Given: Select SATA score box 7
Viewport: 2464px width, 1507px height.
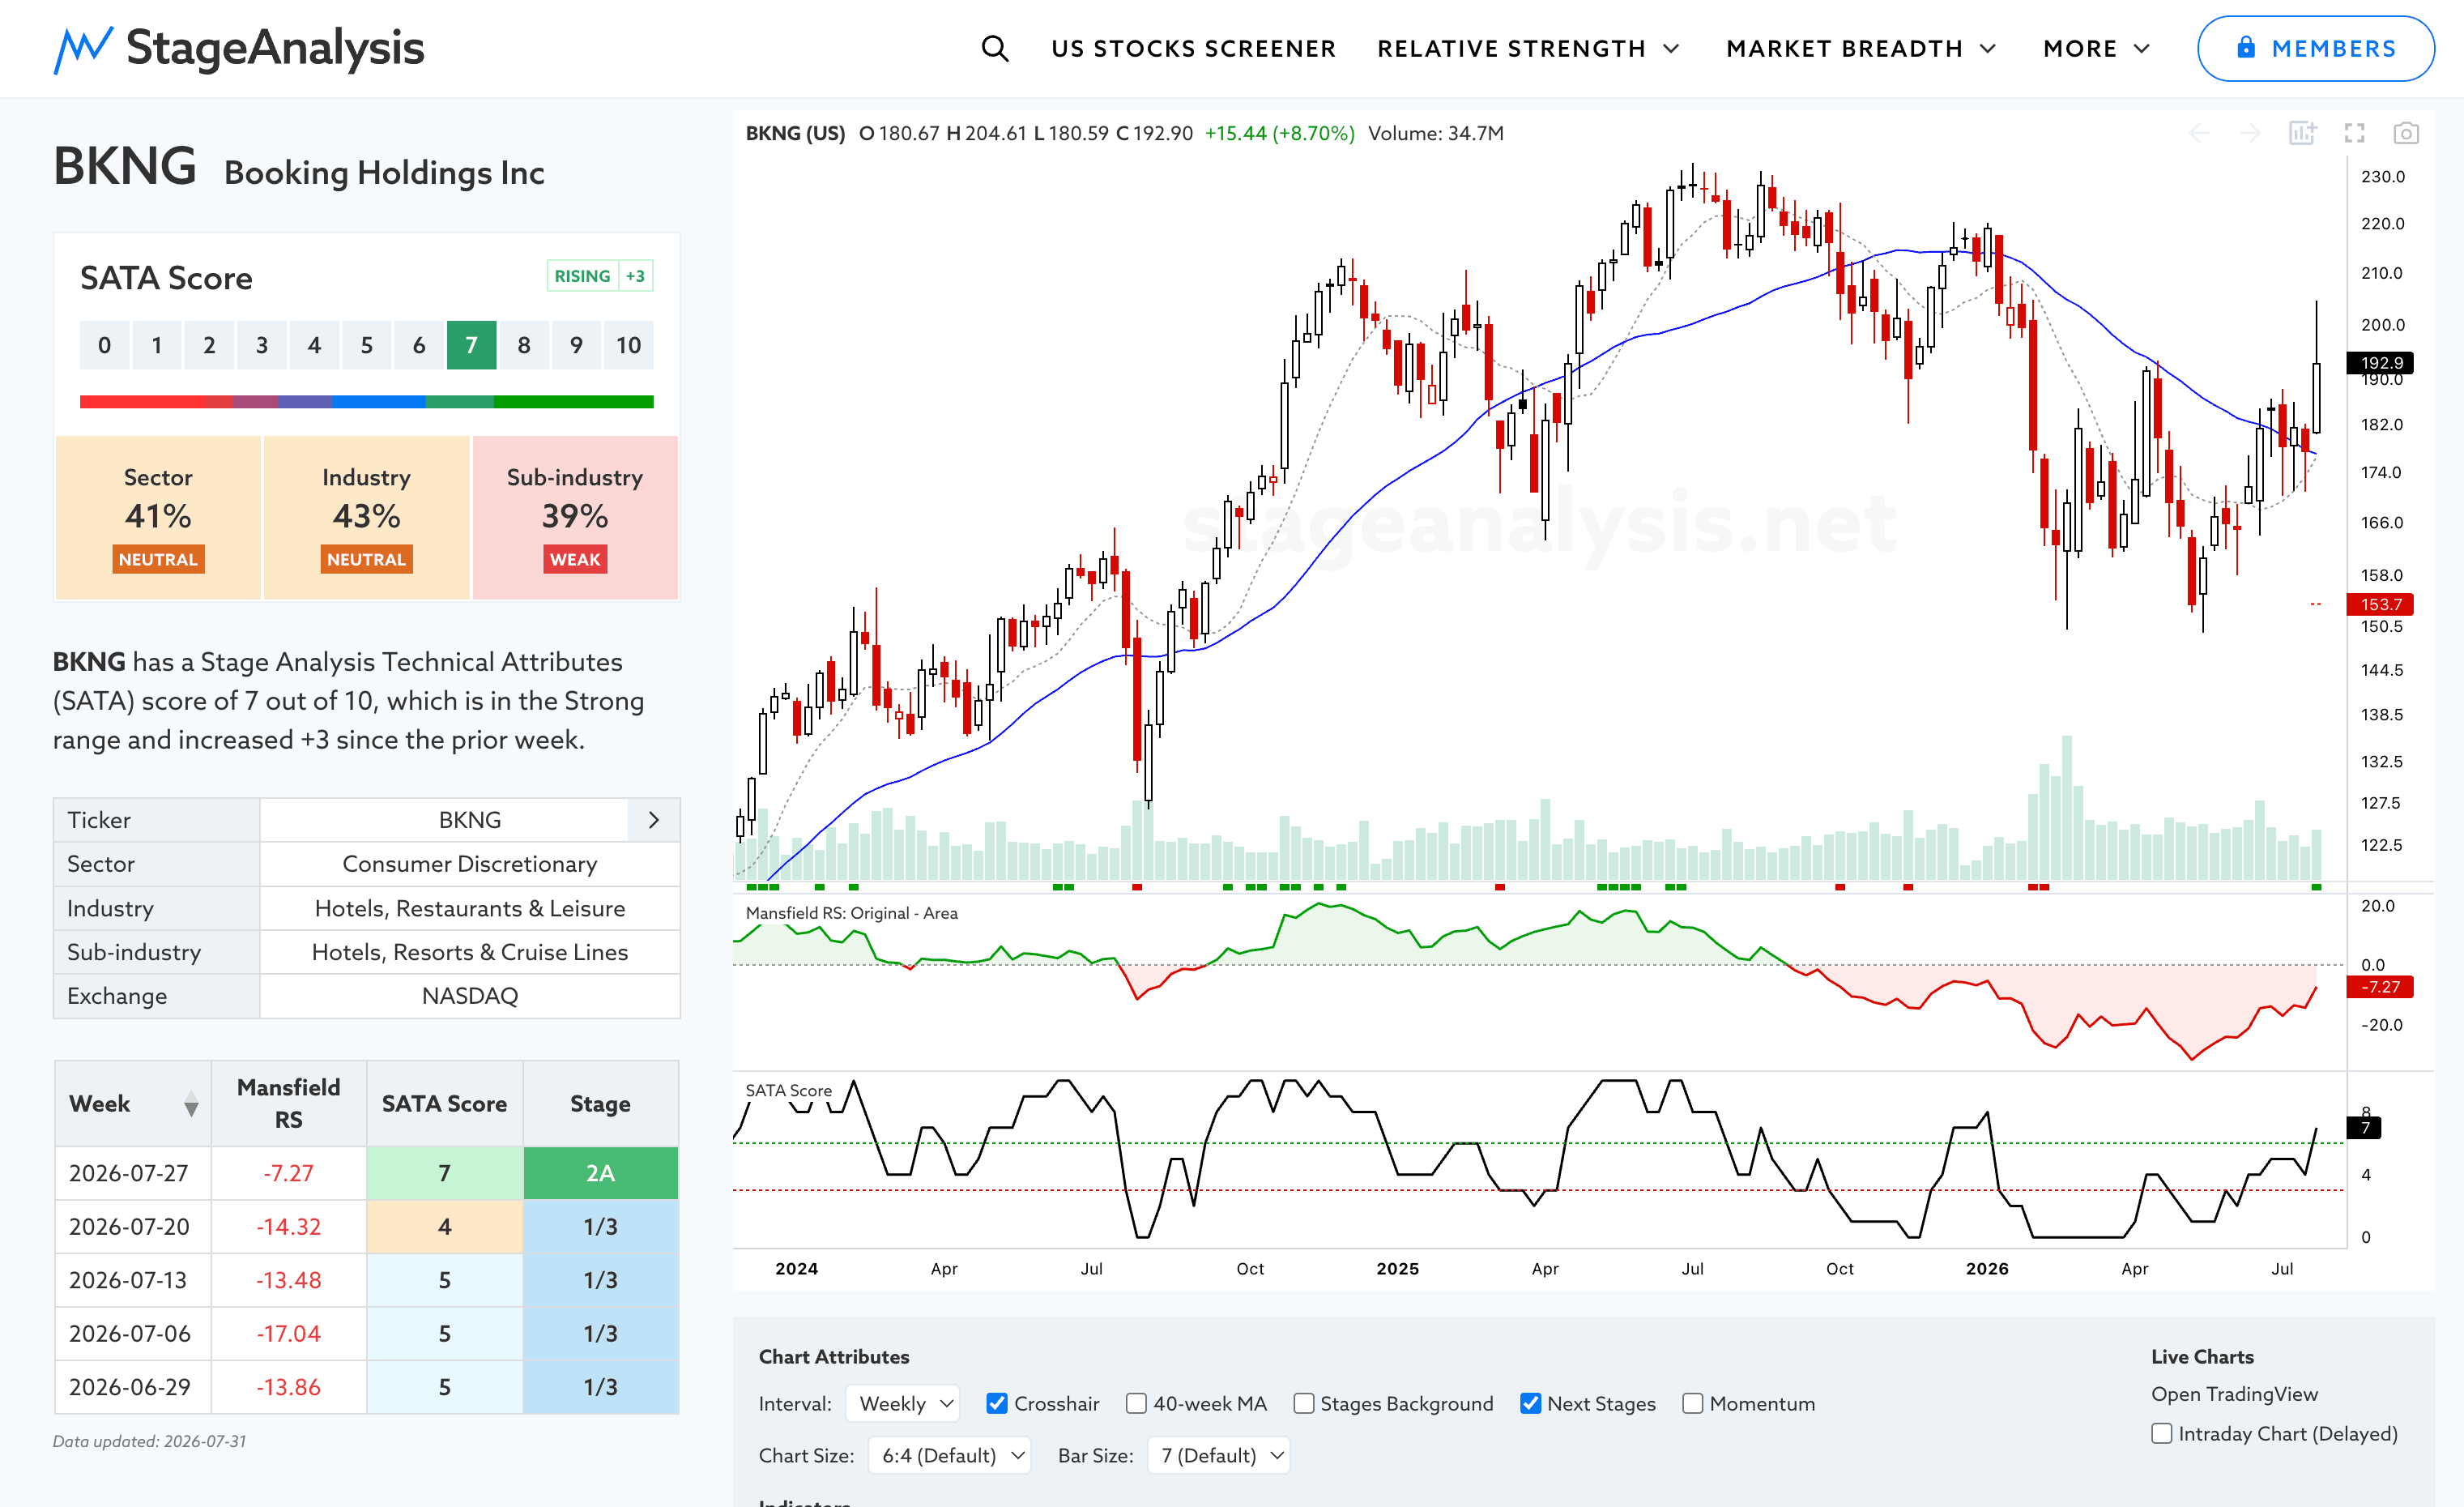Looking at the screenshot, I should tap(471, 345).
